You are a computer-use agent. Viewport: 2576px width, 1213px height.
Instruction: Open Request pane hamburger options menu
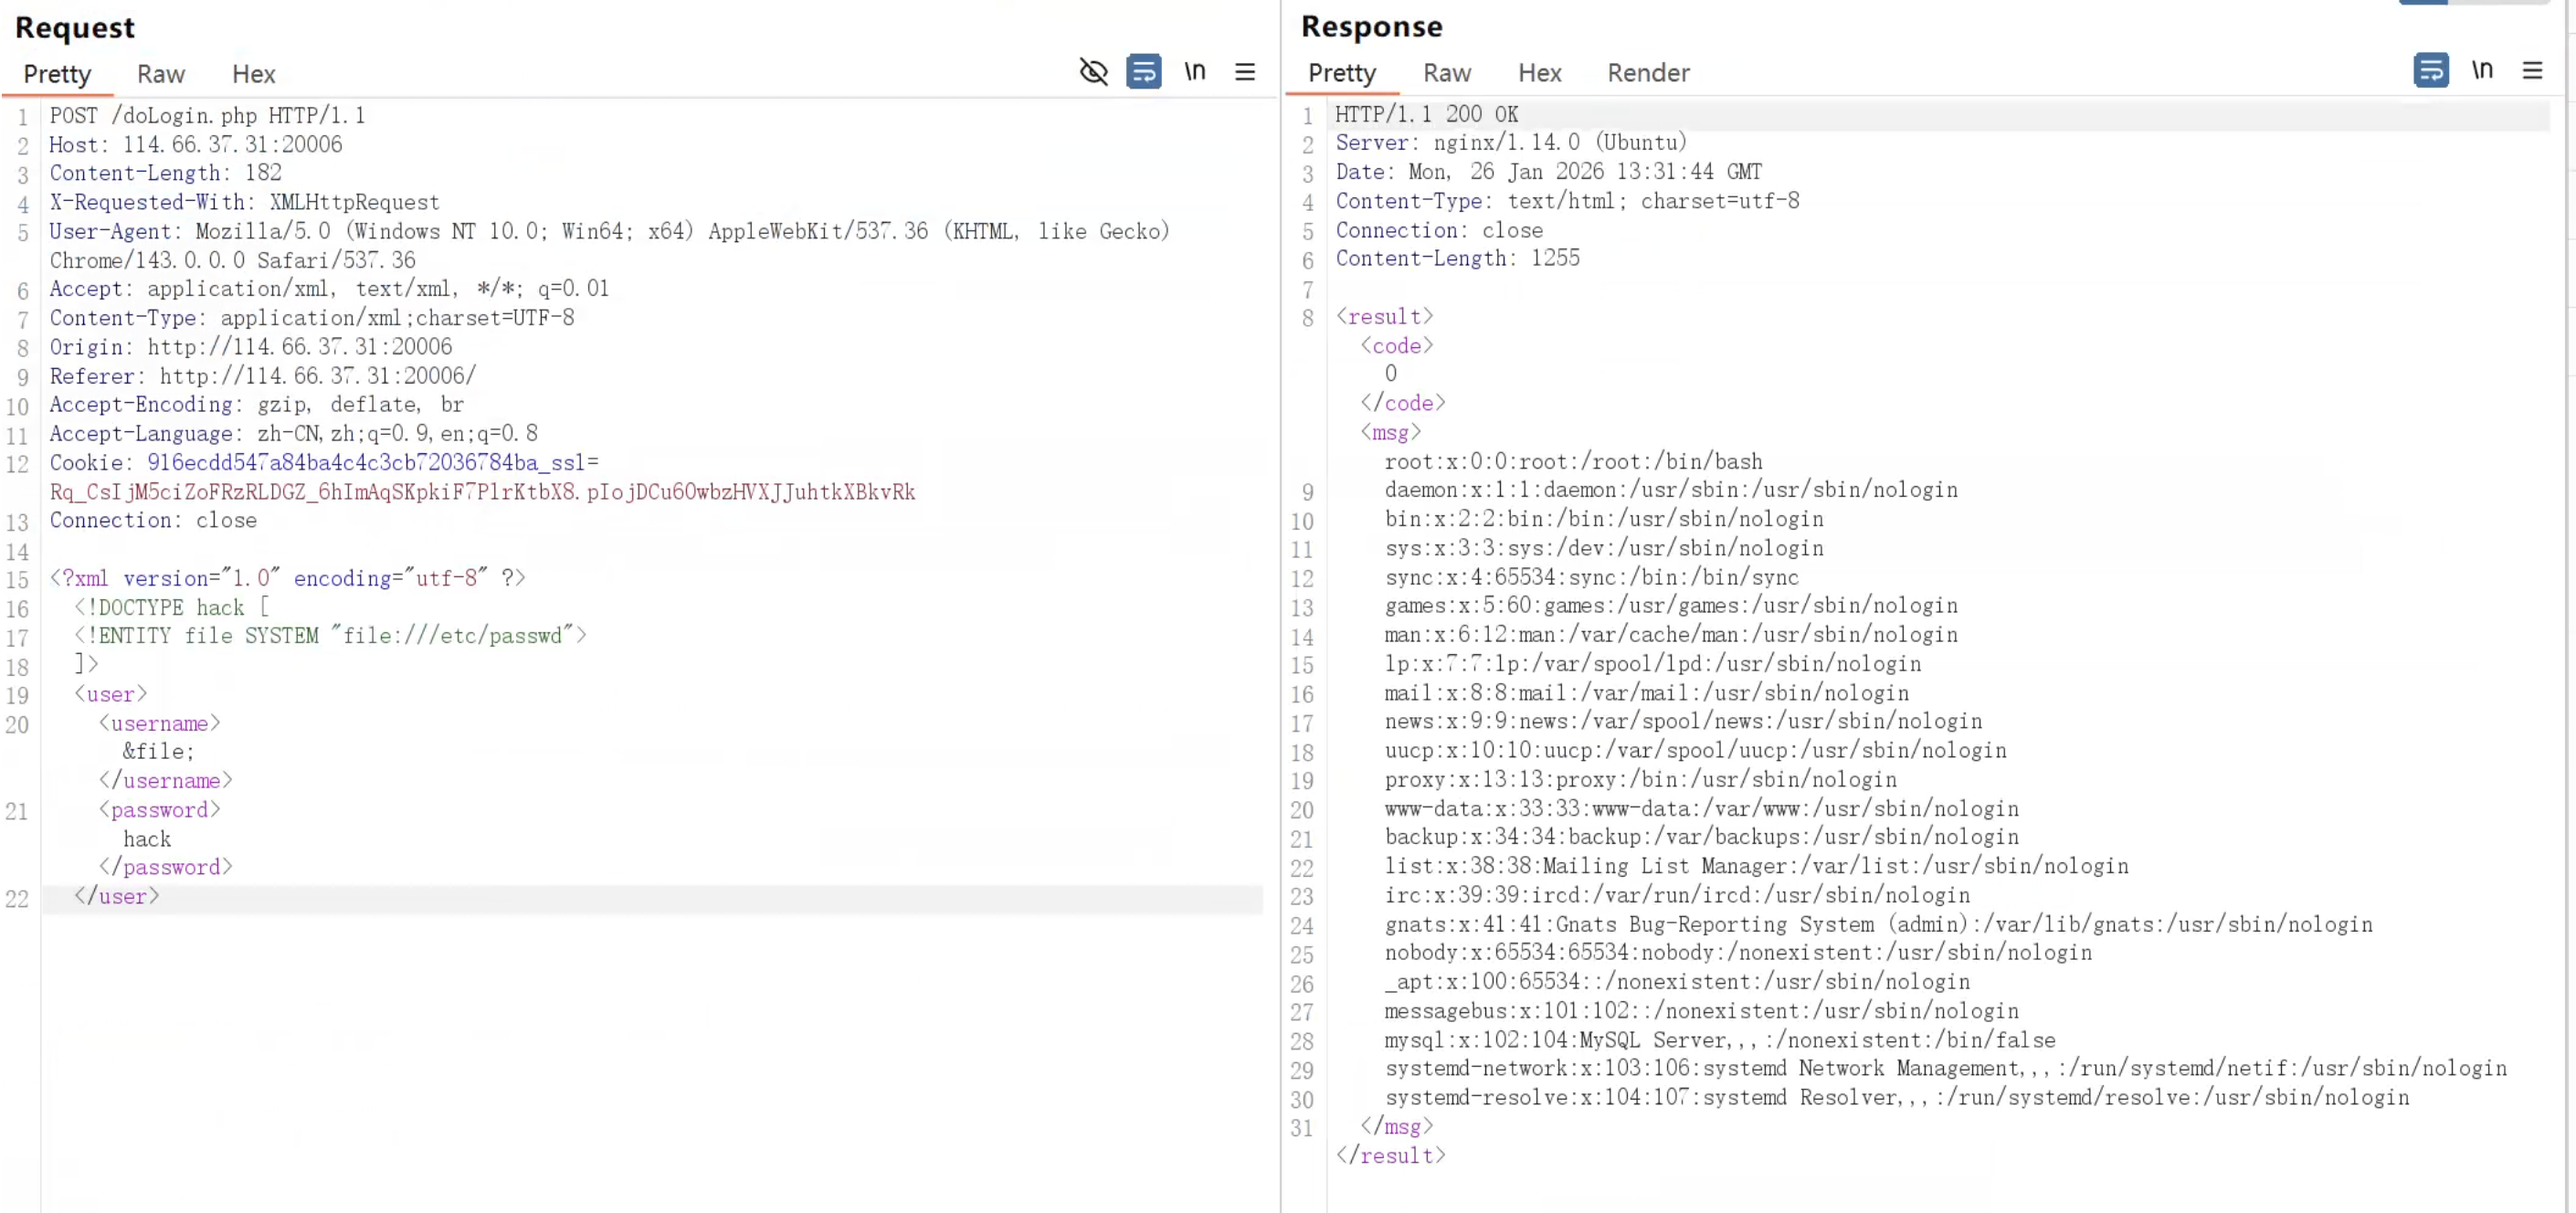(1245, 72)
